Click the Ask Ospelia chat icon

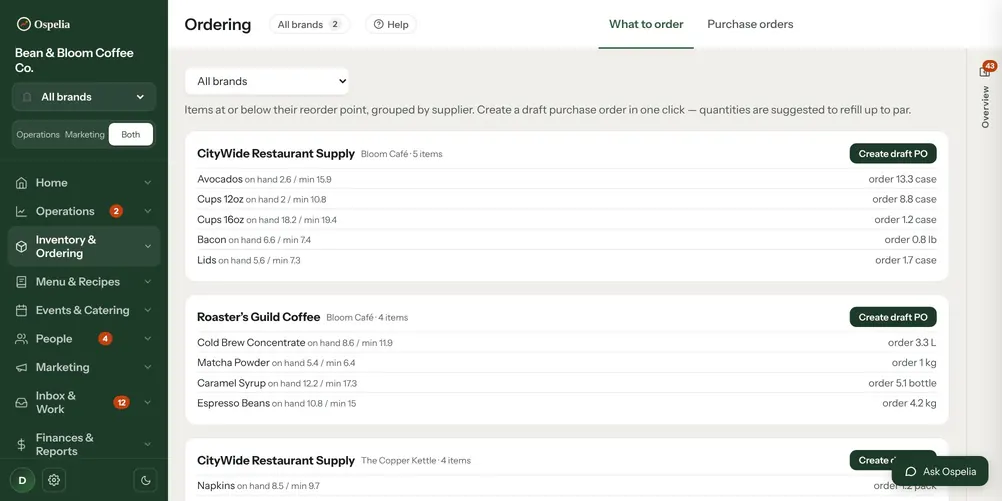point(911,472)
